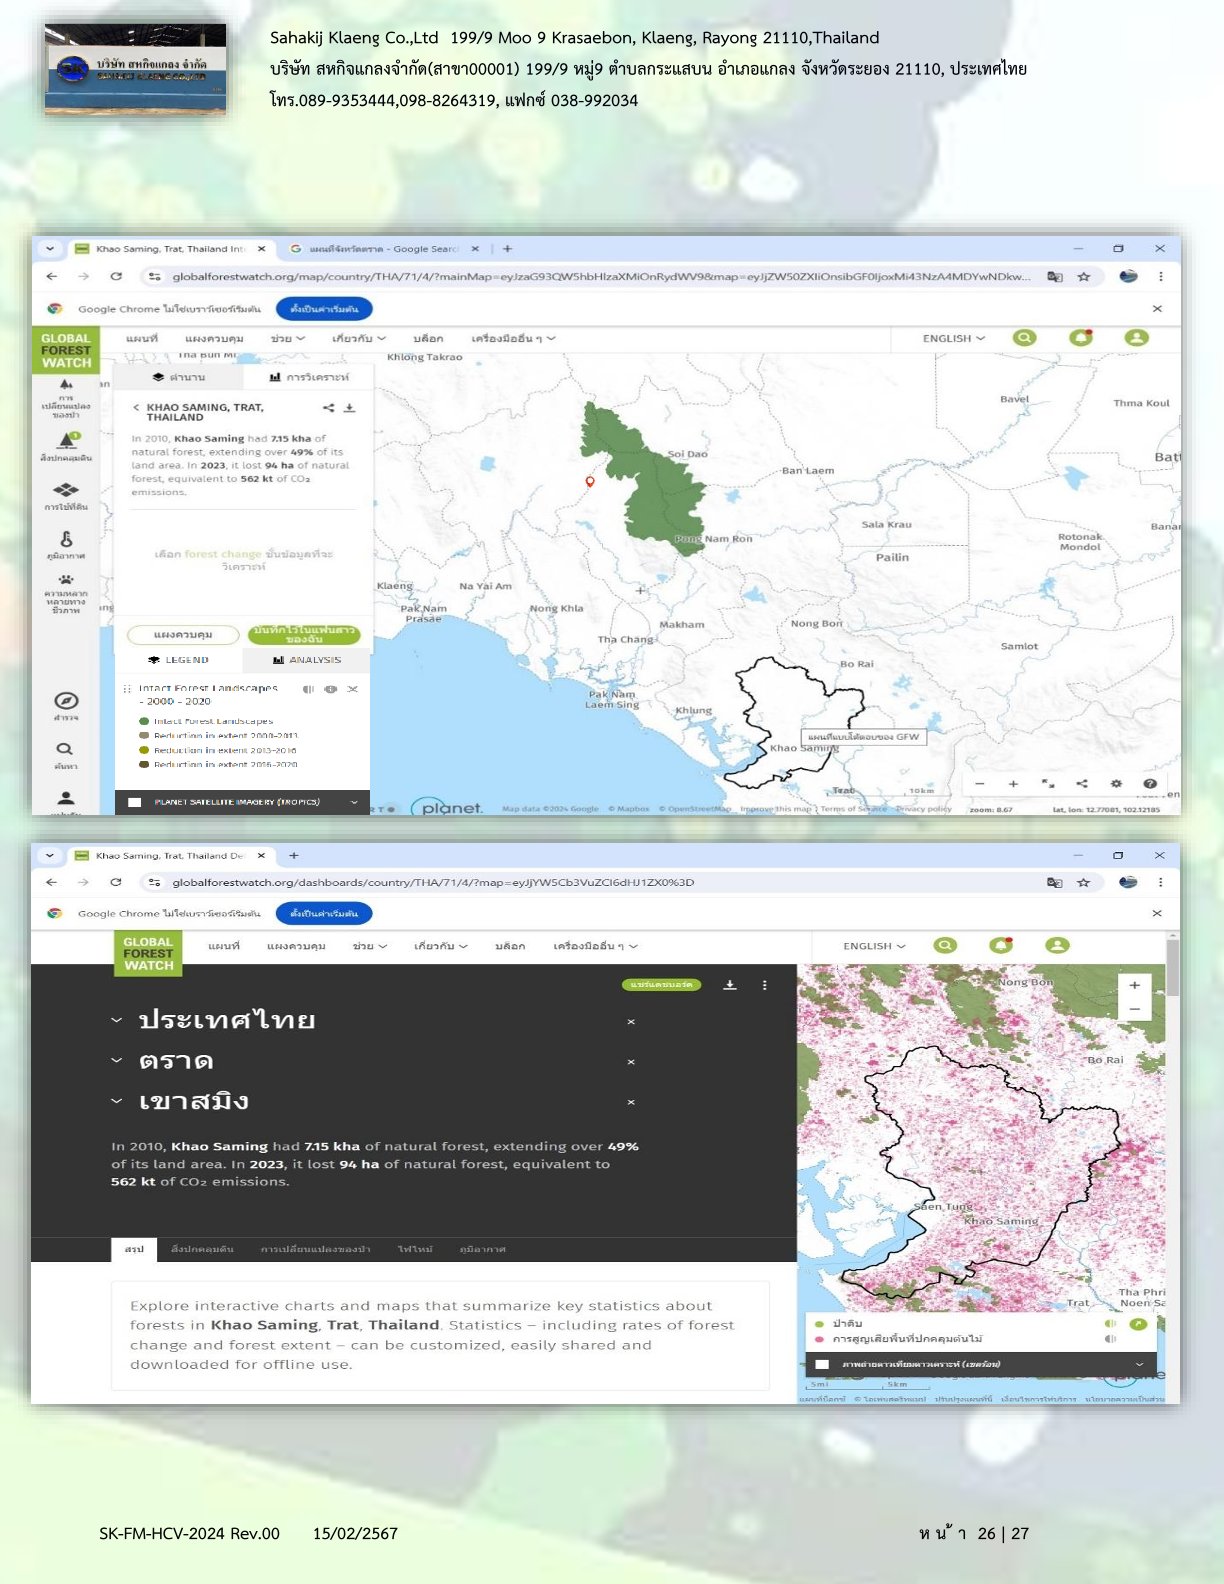
Task: Expand the เขาสมิง district selector chevron
Action: [x=117, y=1102]
